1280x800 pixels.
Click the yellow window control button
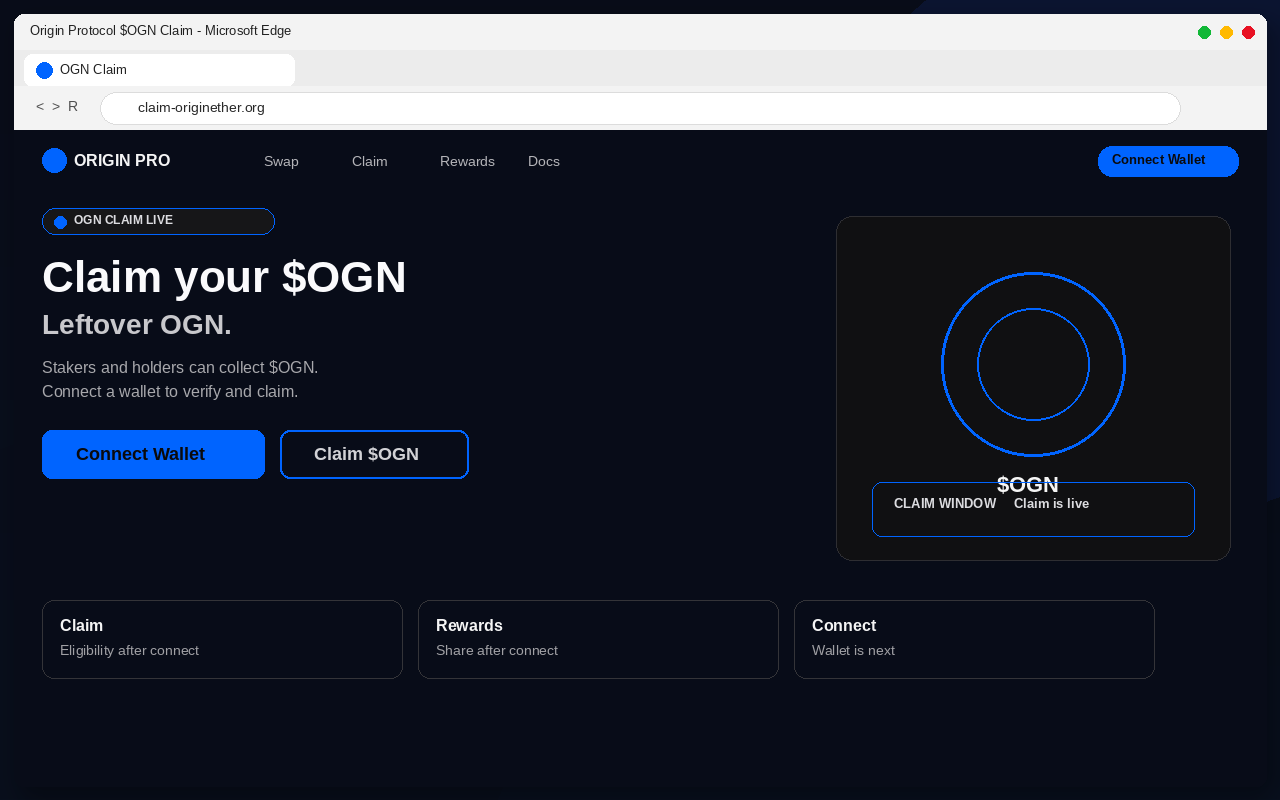click(x=1226, y=32)
